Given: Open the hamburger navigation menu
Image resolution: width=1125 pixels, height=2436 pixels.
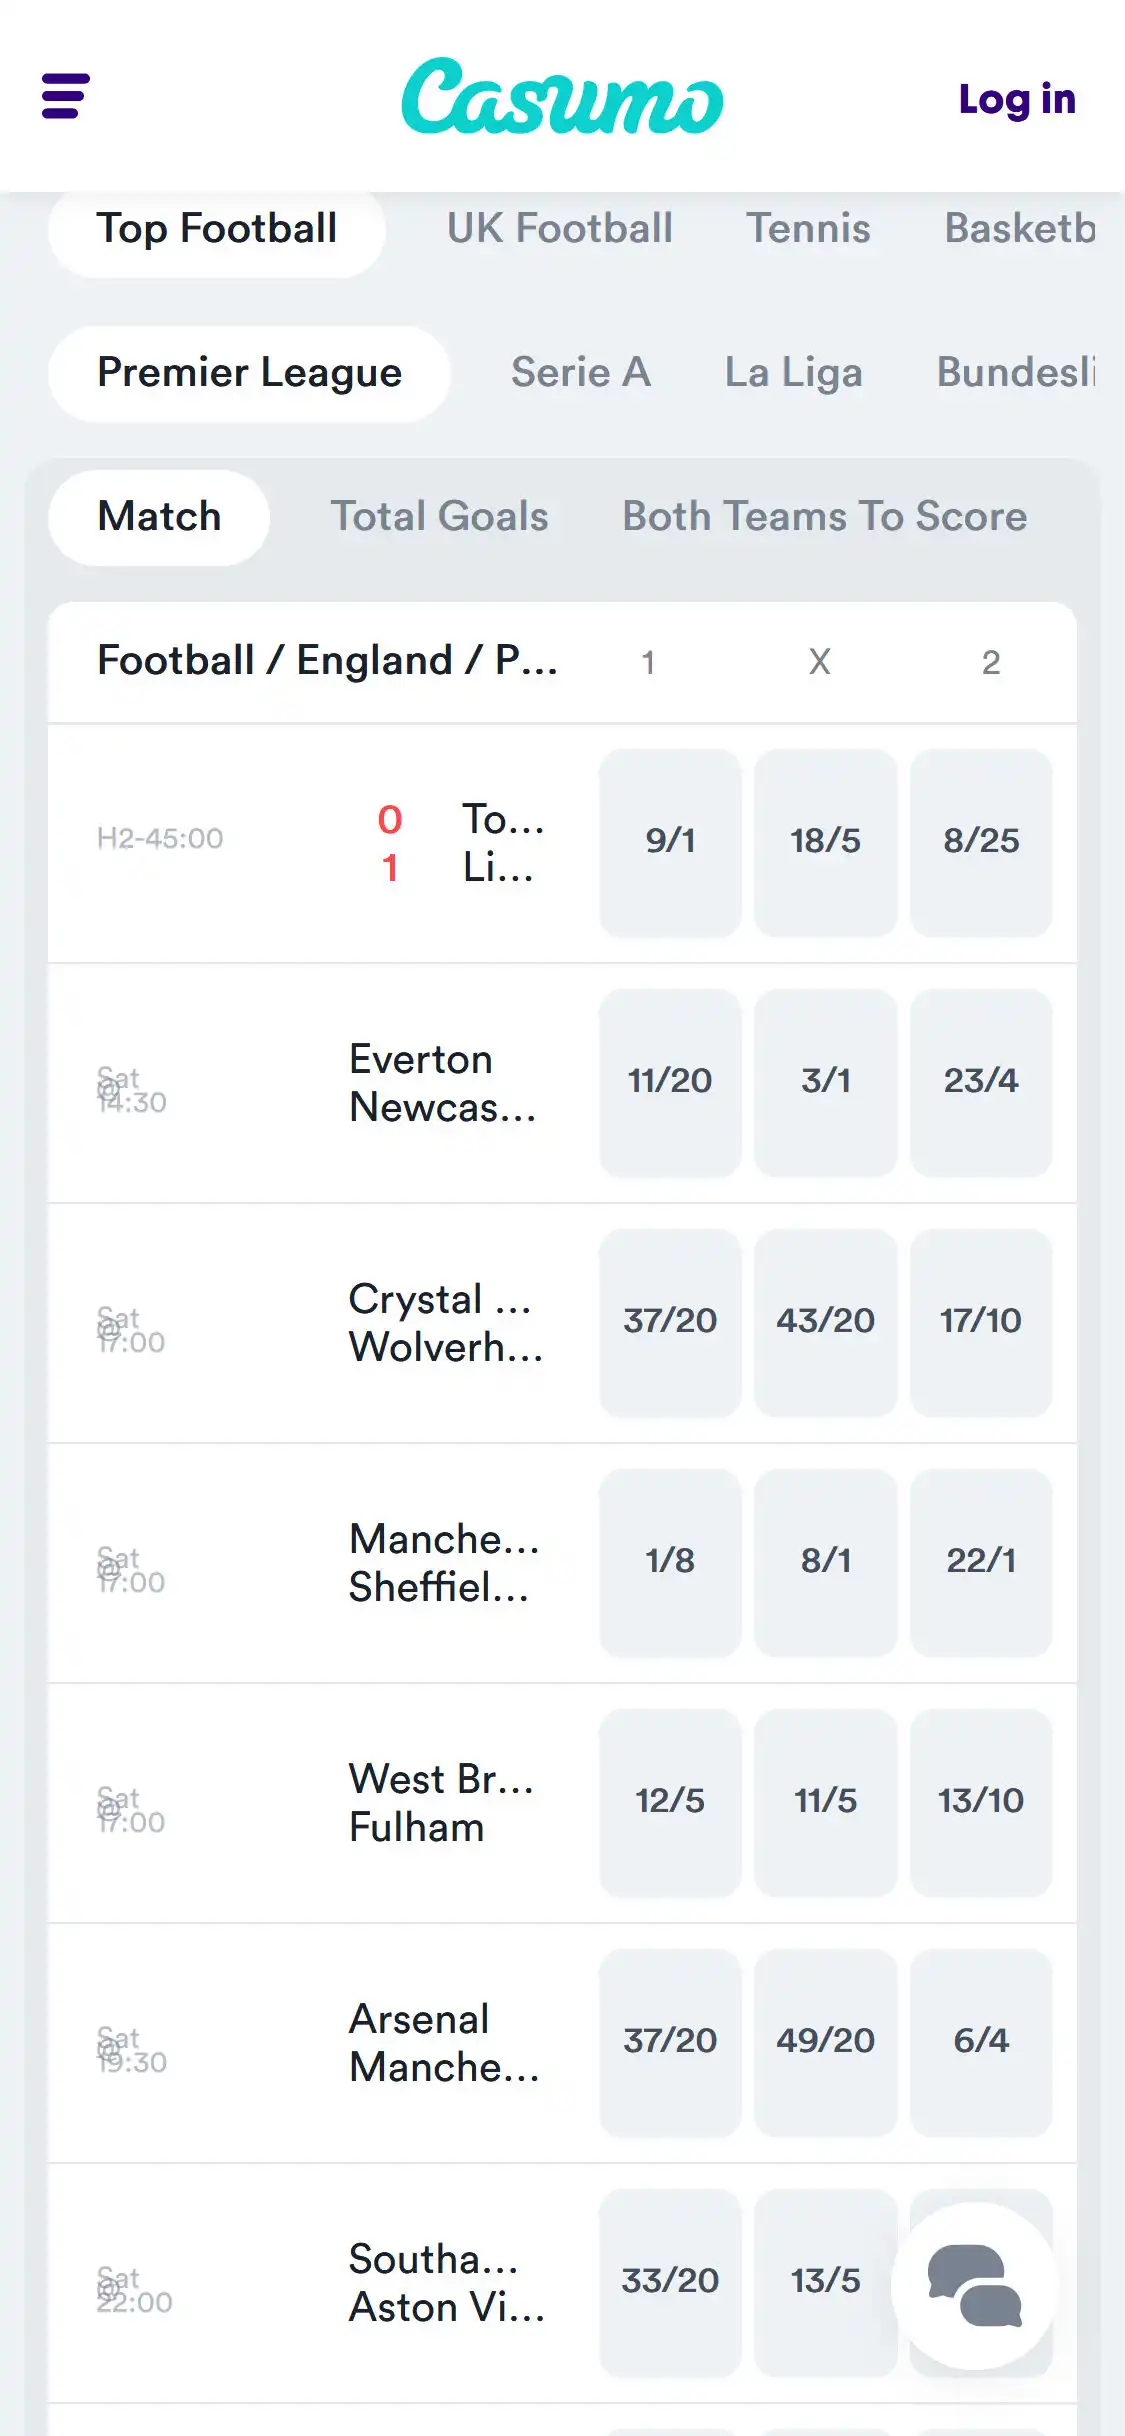Looking at the screenshot, I should 65,97.
